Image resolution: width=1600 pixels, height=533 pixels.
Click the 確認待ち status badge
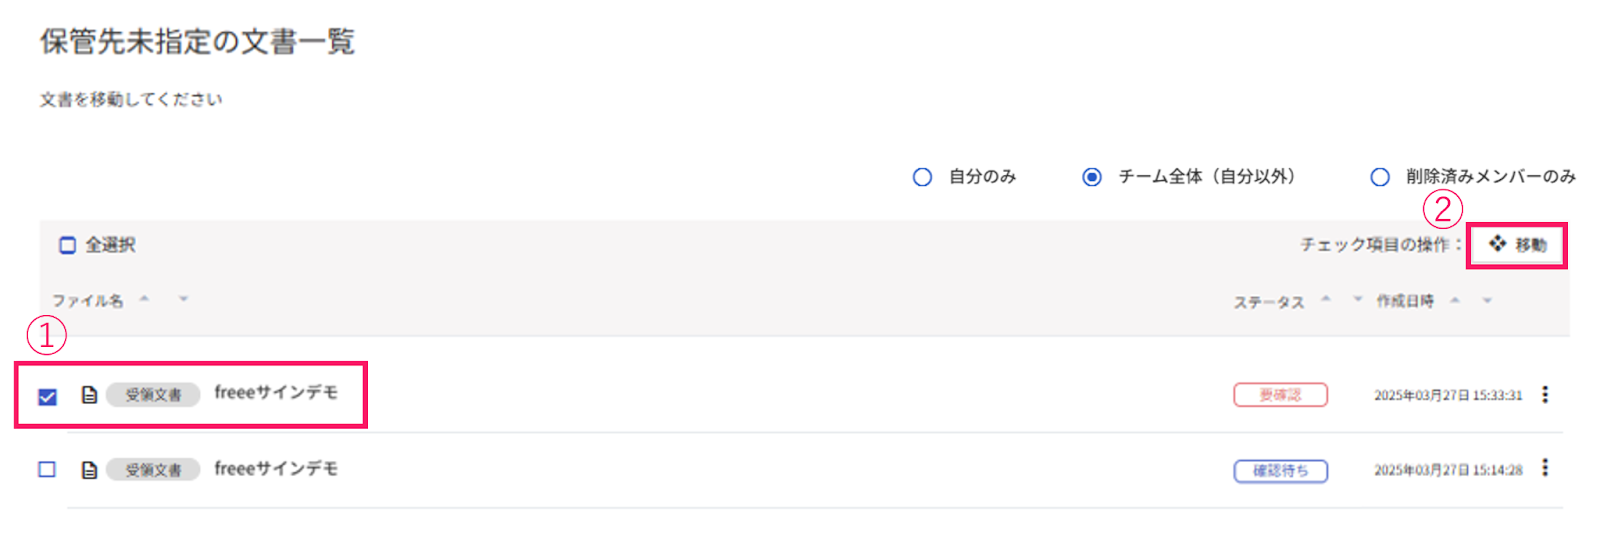coord(1280,471)
